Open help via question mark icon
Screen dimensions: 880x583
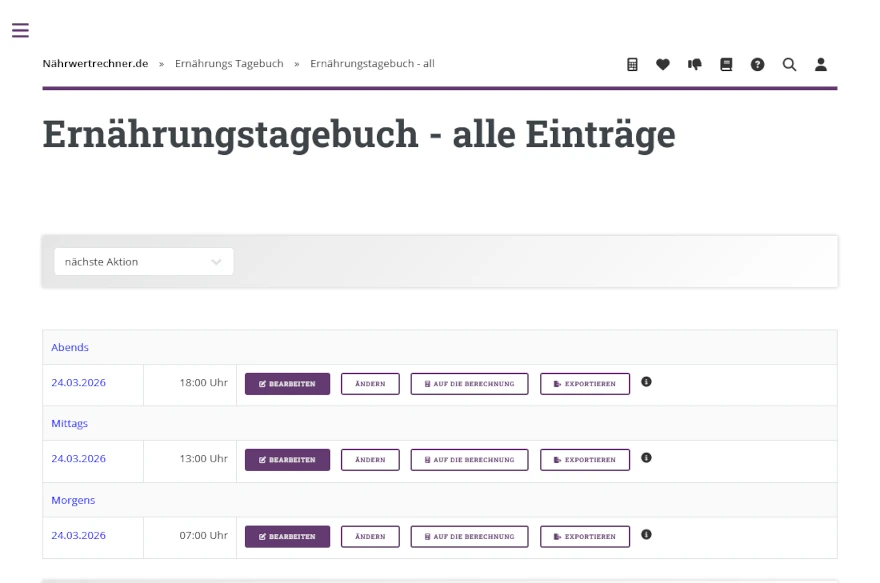click(x=757, y=64)
